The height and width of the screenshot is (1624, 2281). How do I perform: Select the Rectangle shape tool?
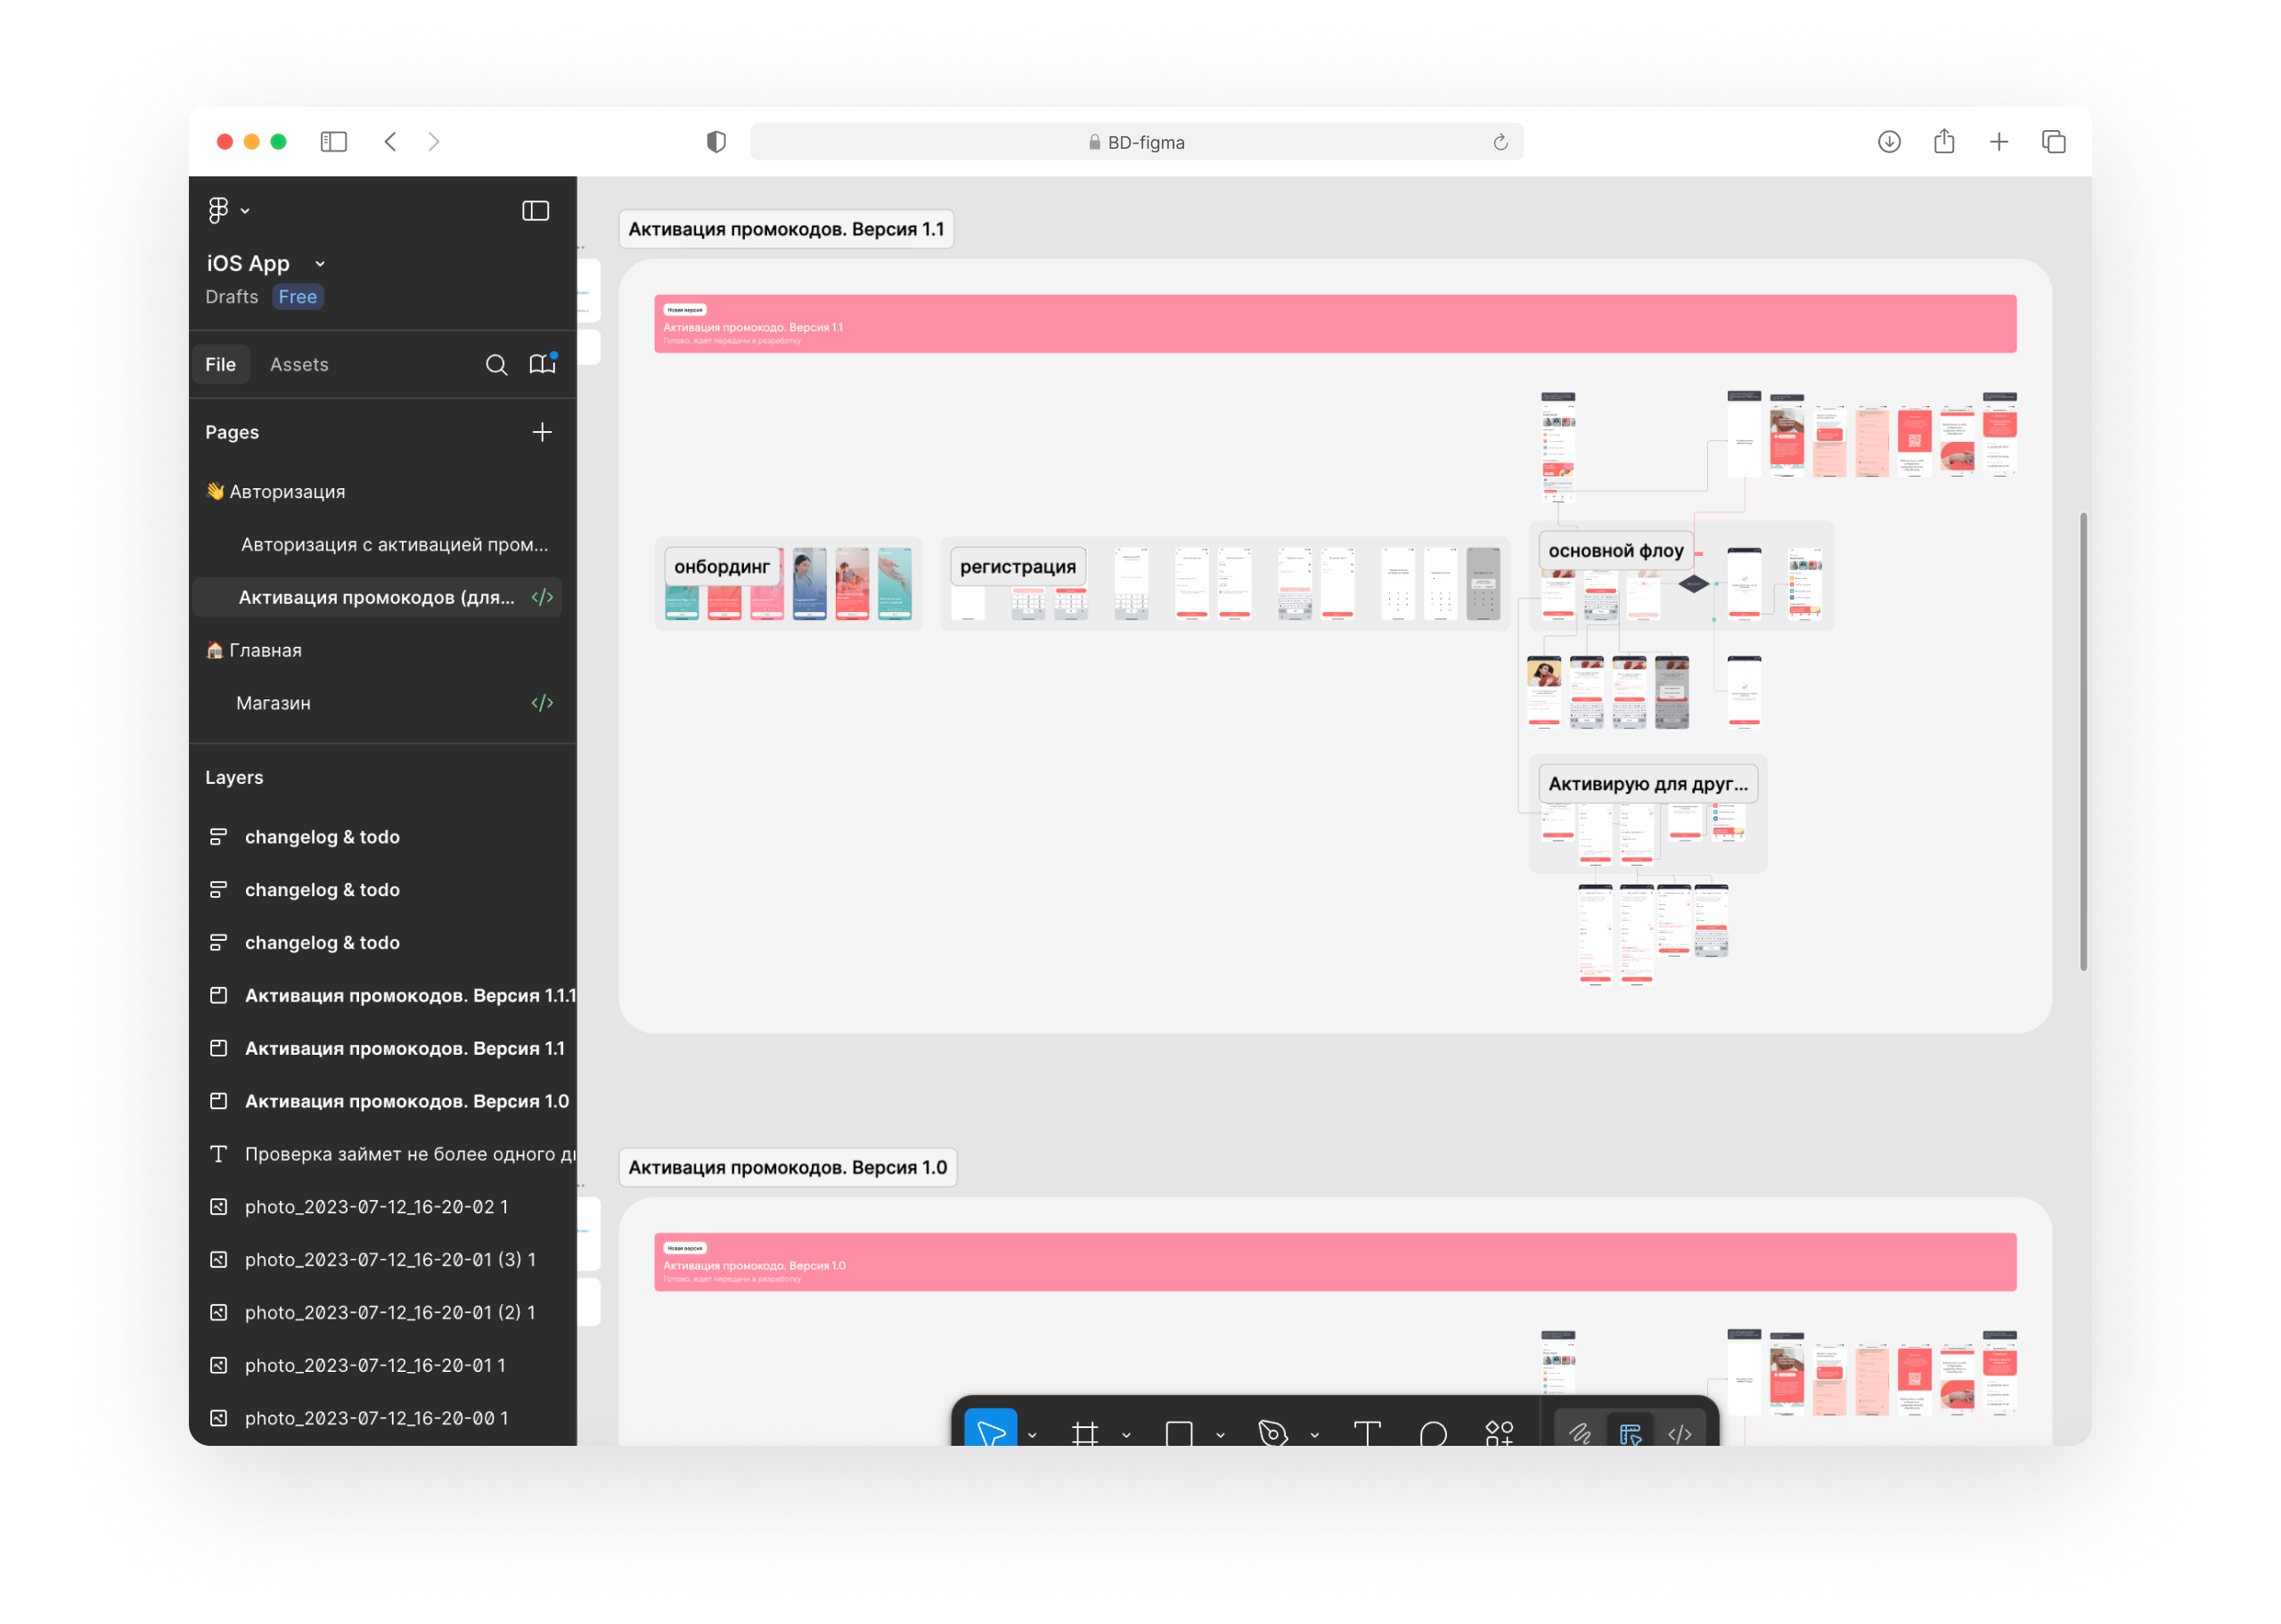pos(1179,1433)
